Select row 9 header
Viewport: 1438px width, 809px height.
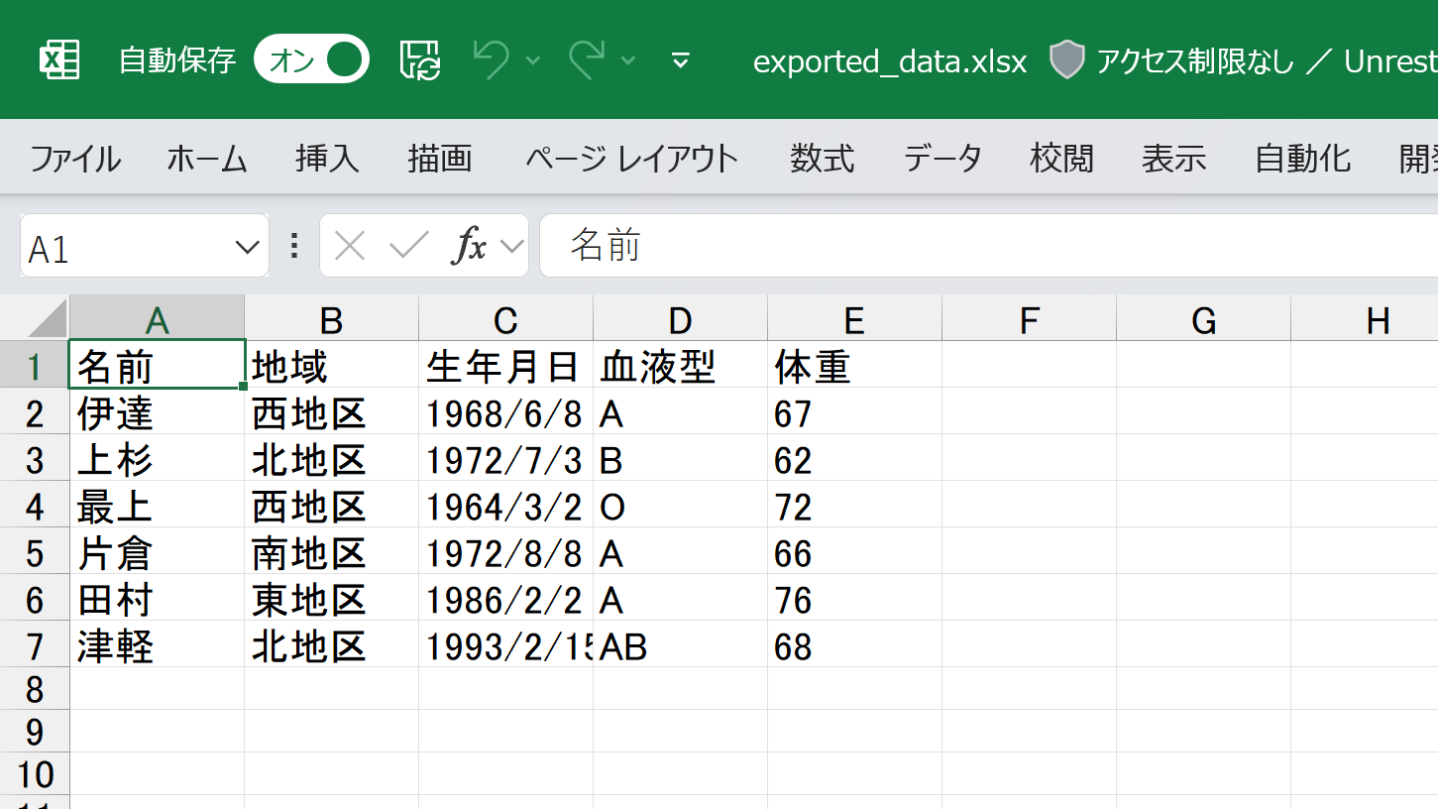pos(34,732)
